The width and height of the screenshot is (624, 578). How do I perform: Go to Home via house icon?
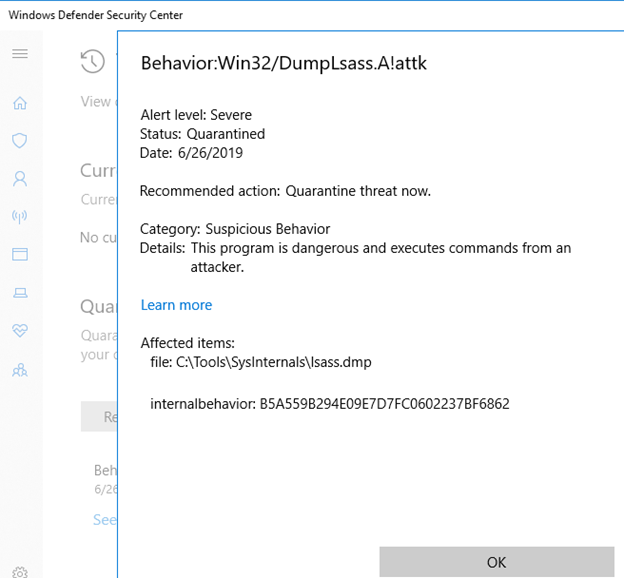(x=20, y=103)
